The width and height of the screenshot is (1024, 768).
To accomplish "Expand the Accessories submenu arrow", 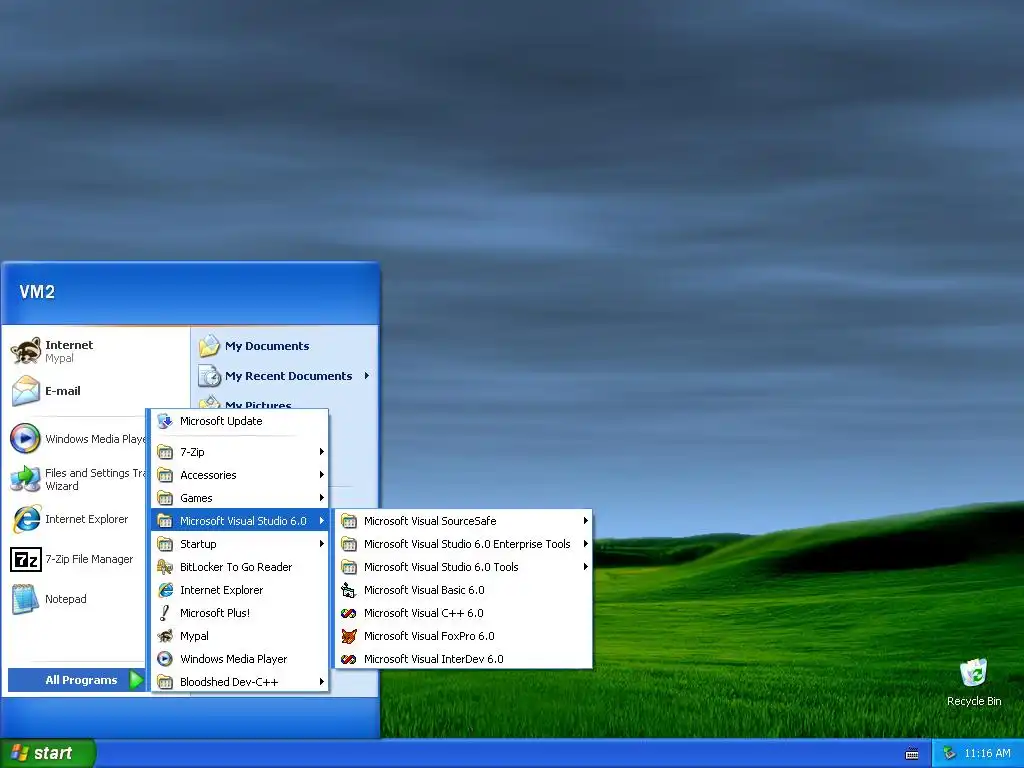I will pos(321,475).
